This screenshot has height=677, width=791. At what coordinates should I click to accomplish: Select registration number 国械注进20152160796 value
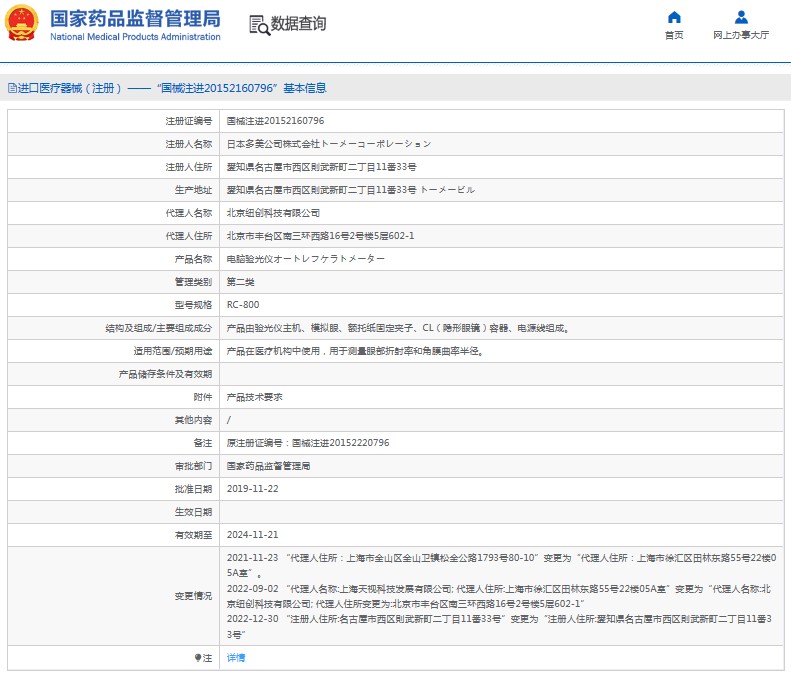(275, 121)
